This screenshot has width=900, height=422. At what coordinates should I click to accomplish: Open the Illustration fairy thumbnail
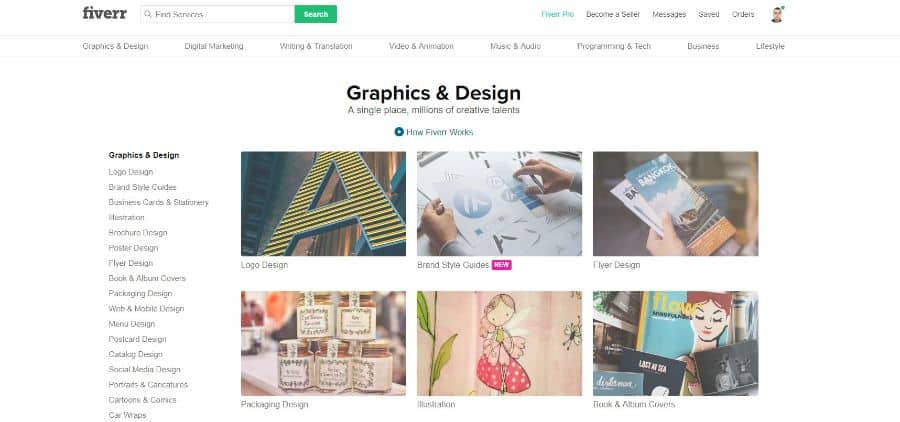(x=499, y=343)
